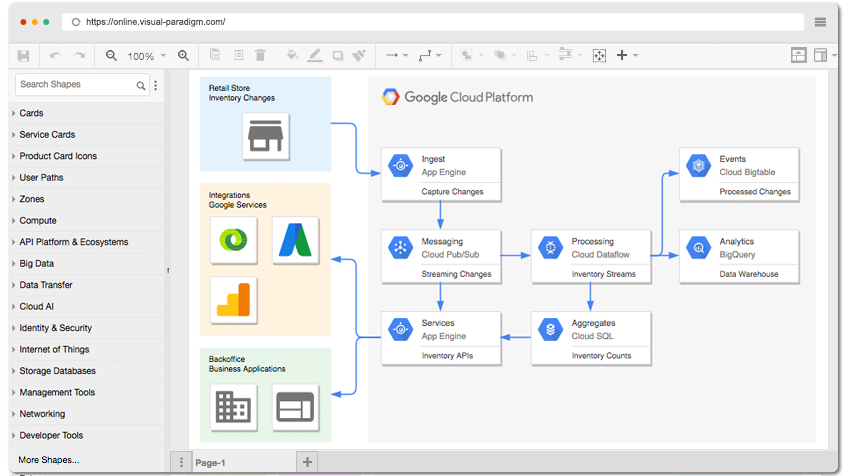
Task: Expand the Cloud AI category
Action: [87, 307]
